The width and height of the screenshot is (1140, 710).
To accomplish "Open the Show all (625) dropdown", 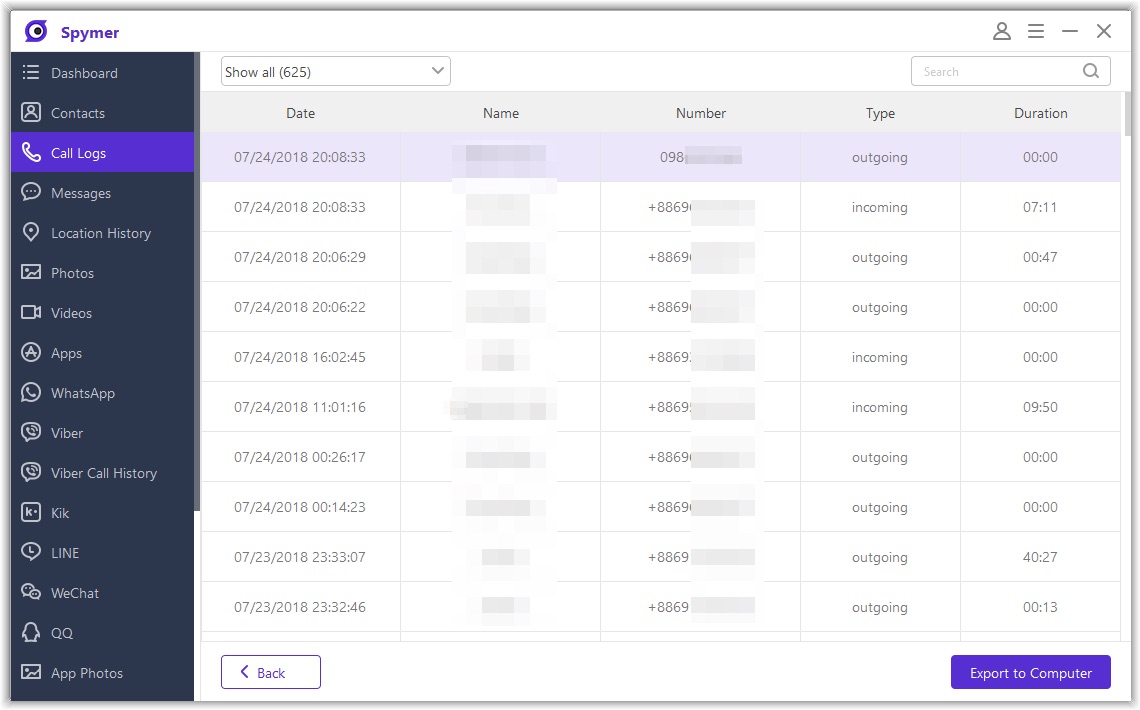I will [x=335, y=71].
